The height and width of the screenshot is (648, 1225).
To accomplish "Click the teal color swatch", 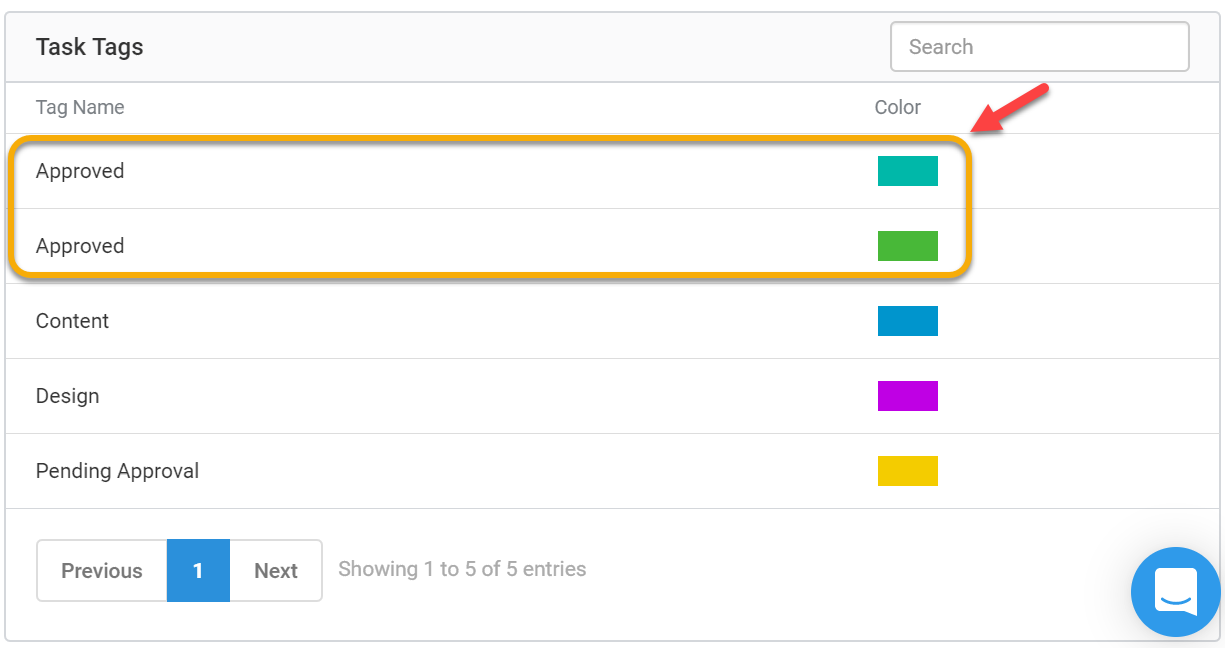I will (x=908, y=171).
